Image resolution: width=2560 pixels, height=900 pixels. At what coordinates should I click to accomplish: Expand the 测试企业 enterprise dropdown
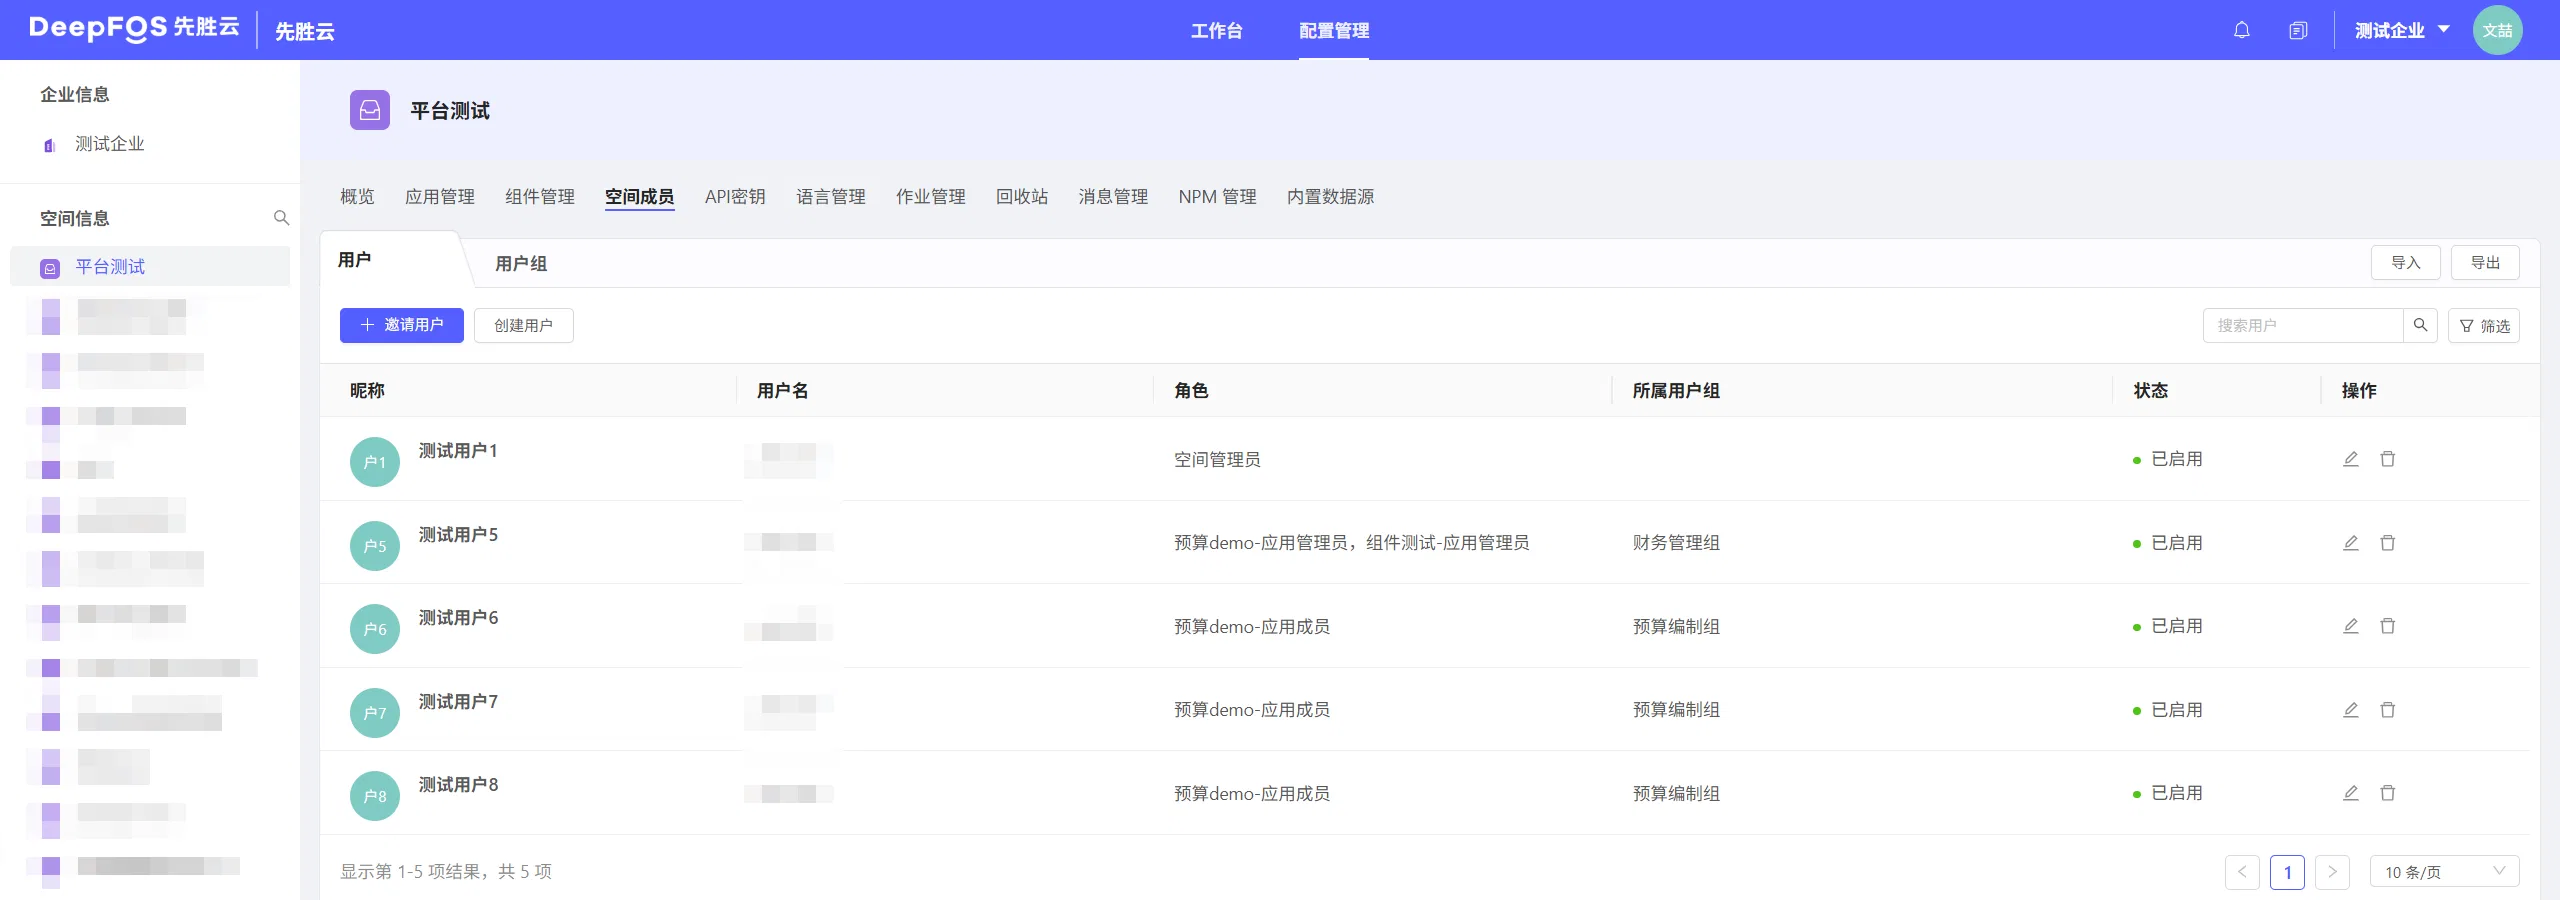(2401, 30)
